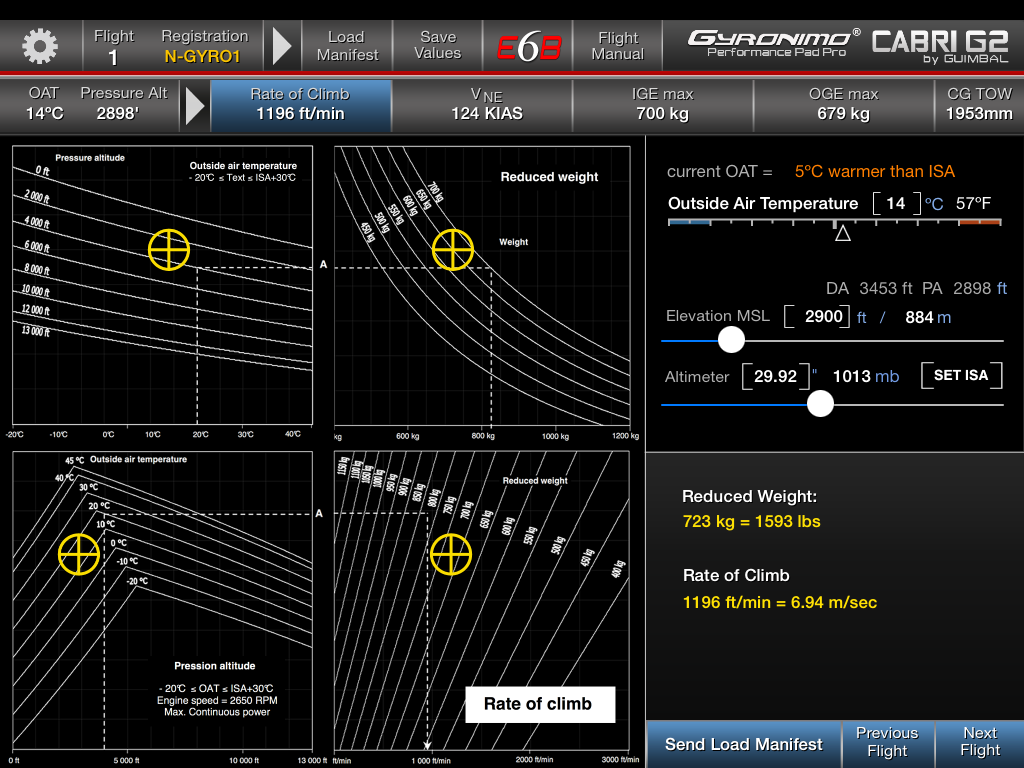Viewport: 1024px width, 768px height.
Task: Tap the 'Pressure altitude' chart title
Action: [x=90, y=157]
